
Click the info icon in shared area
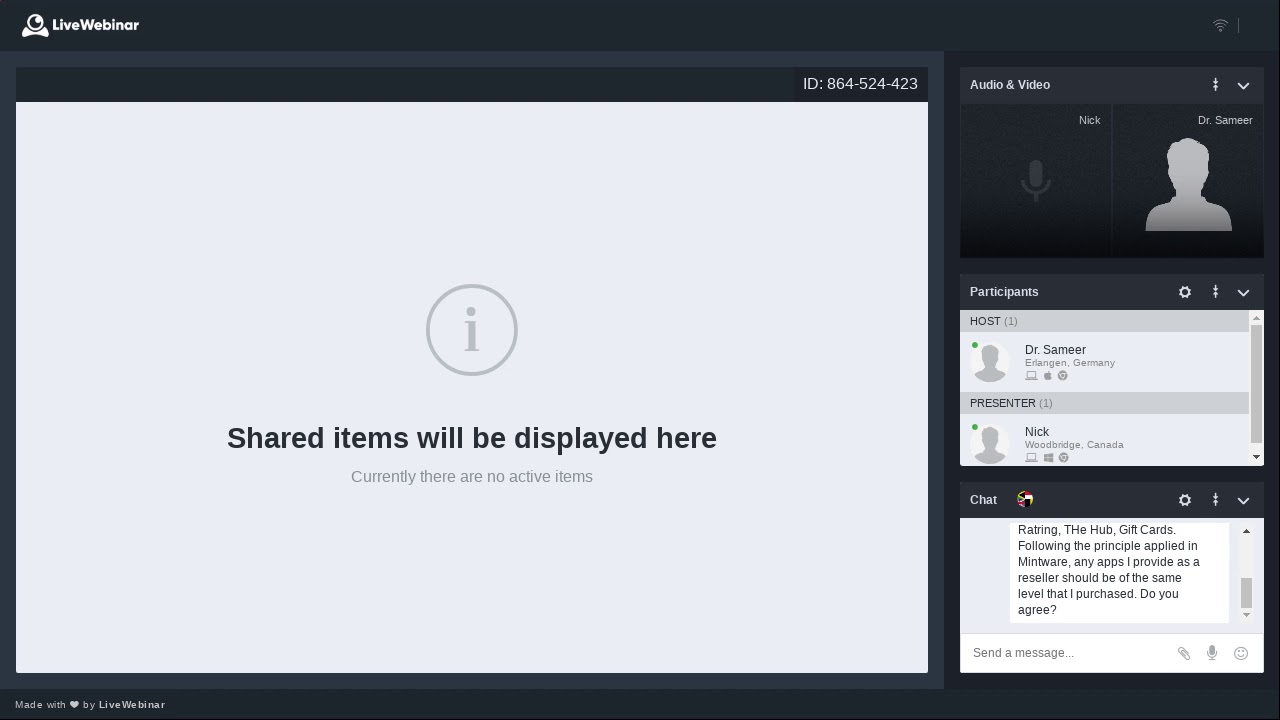coord(472,330)
